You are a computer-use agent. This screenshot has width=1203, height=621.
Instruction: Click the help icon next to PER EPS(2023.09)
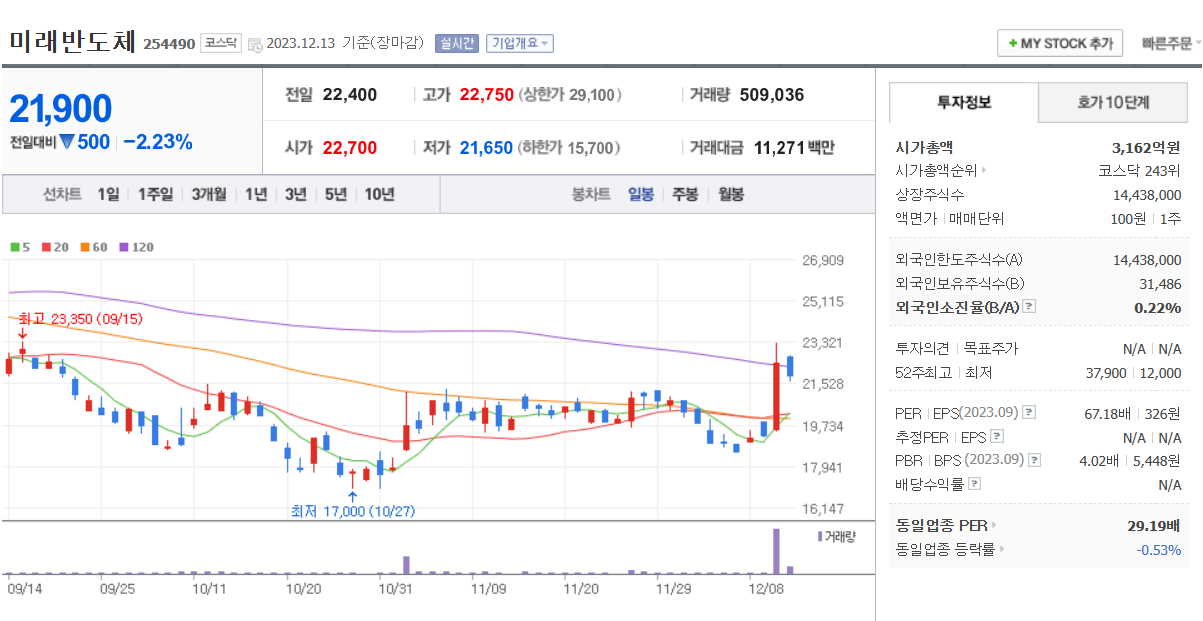click(x=1029, y=412)
